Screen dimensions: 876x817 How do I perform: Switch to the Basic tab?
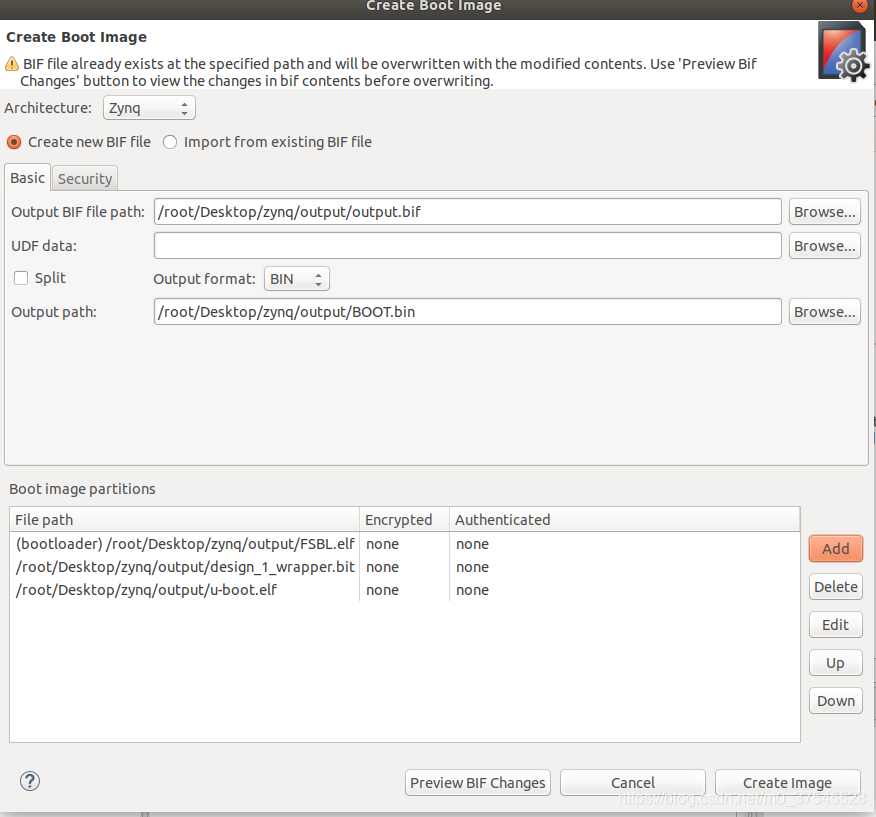[x=27, y=178]
